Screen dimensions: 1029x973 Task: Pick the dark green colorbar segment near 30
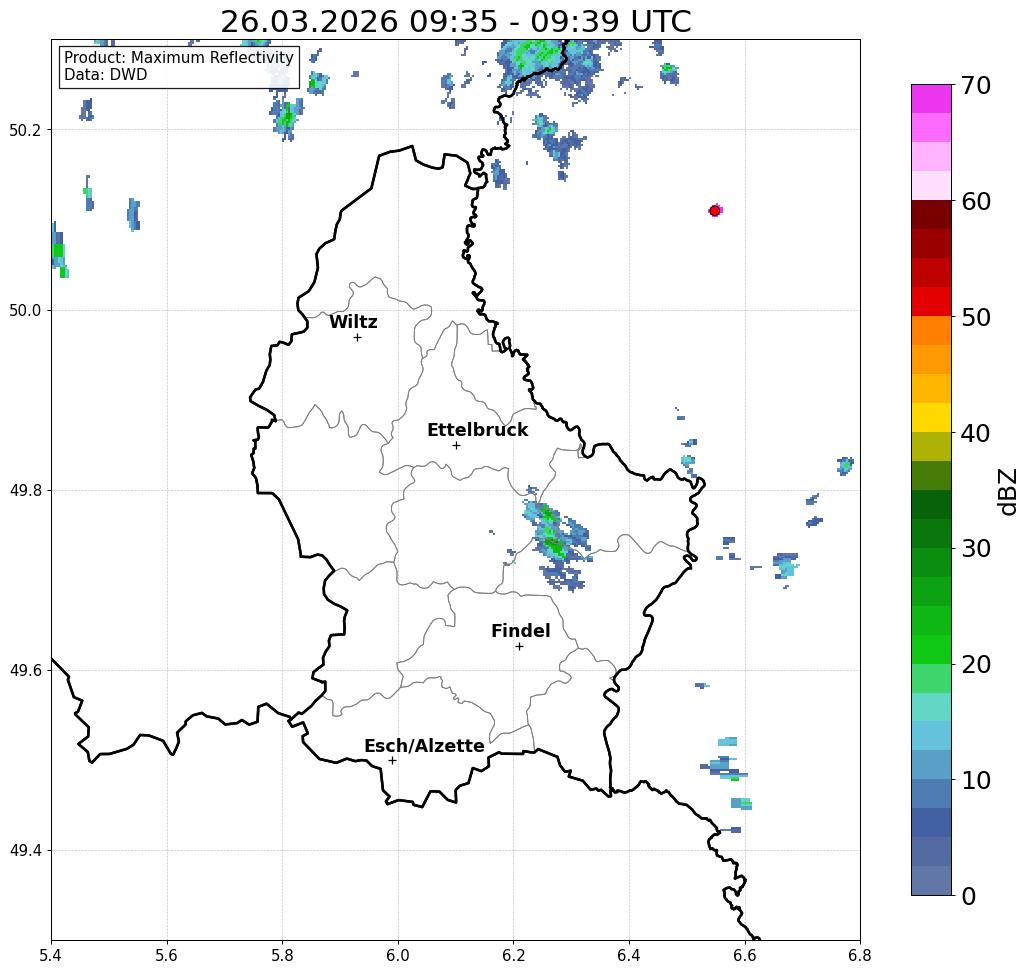pos(931,533)
